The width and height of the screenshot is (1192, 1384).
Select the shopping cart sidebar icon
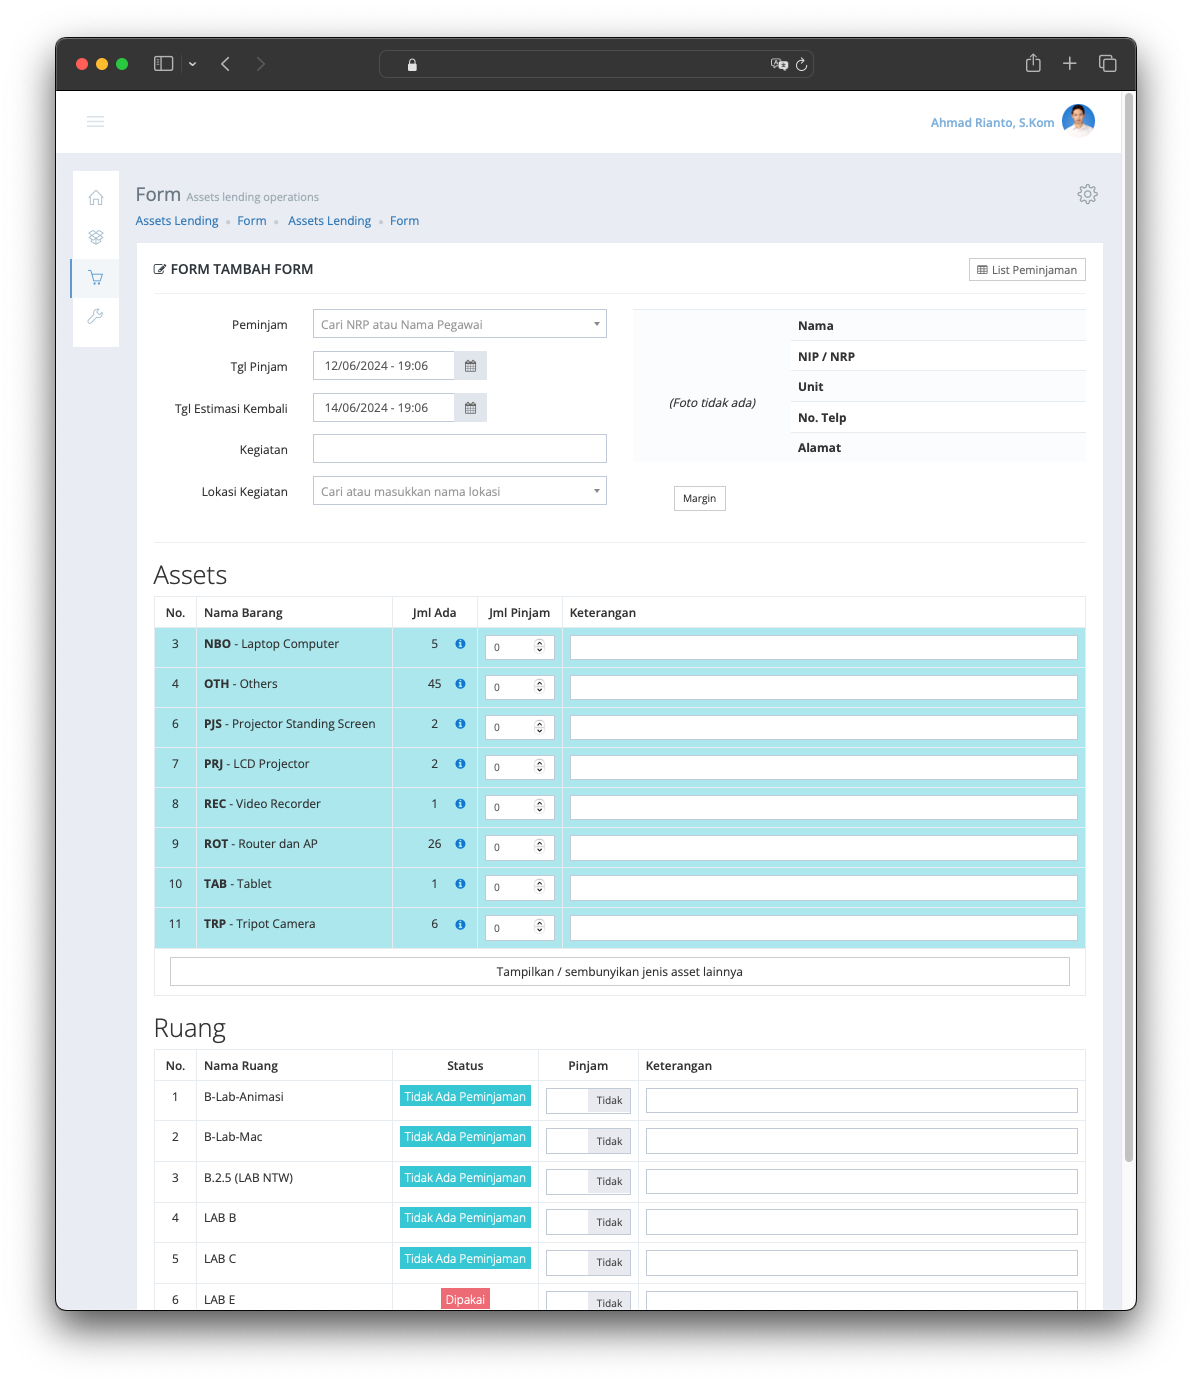[96, 278]
